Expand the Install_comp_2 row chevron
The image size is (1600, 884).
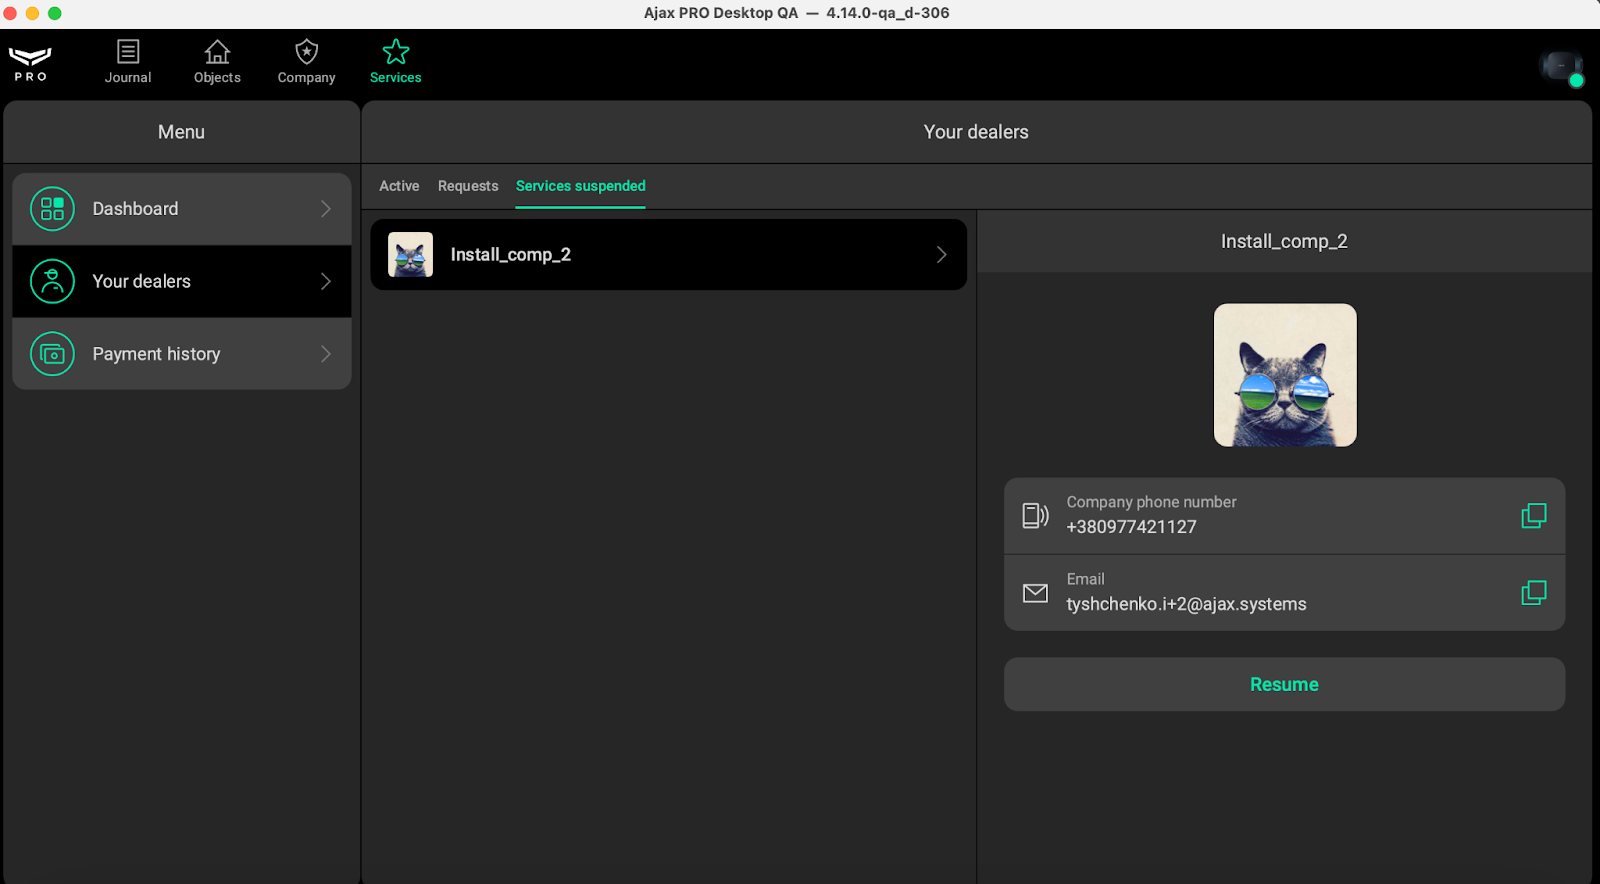(941, 255)
